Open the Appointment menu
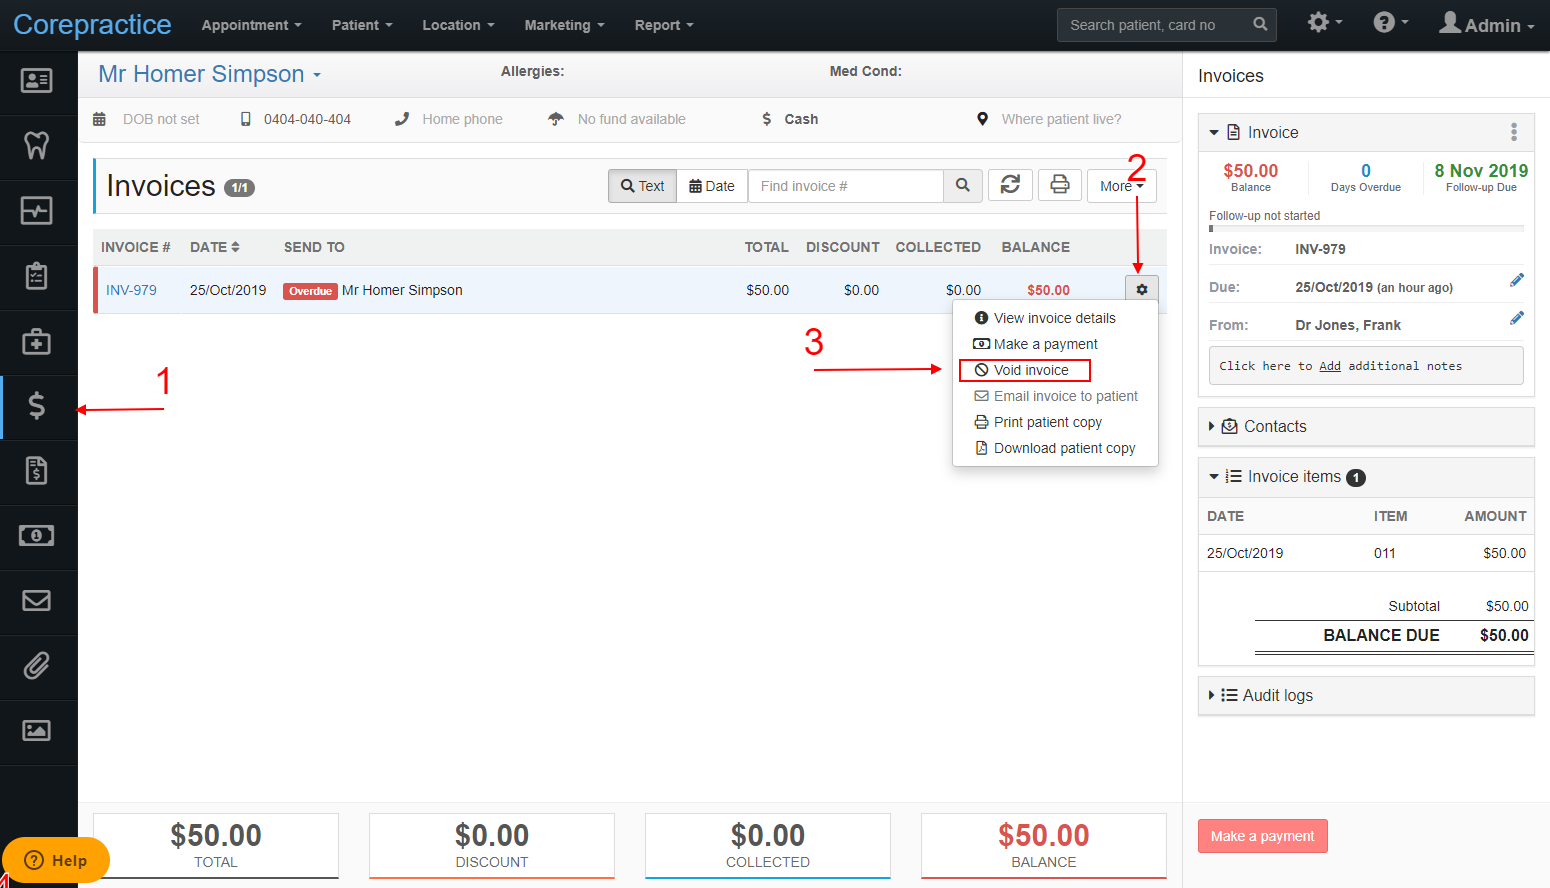Screen dimensions: 1550x888 click(x=251, y=25)
